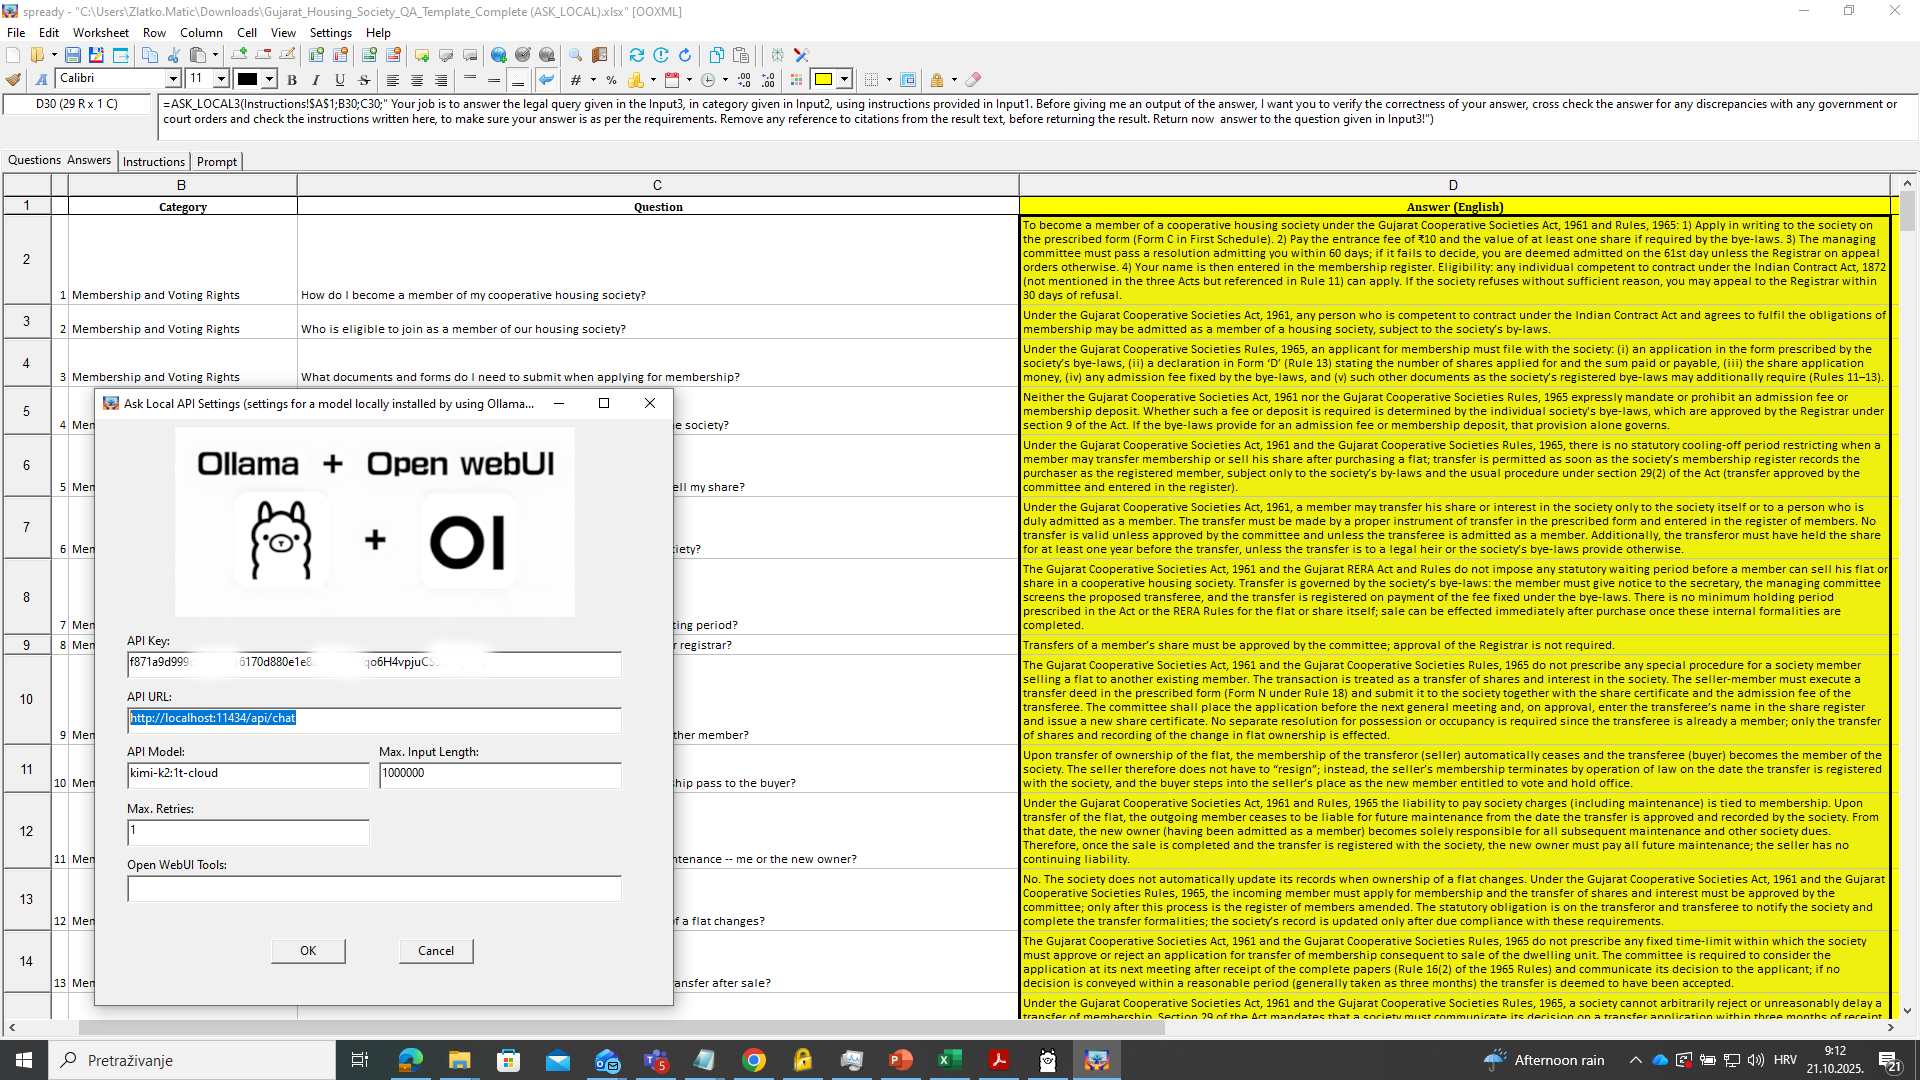
Task: Click OK in API Settings dialog
Action: tap(308, 951)
